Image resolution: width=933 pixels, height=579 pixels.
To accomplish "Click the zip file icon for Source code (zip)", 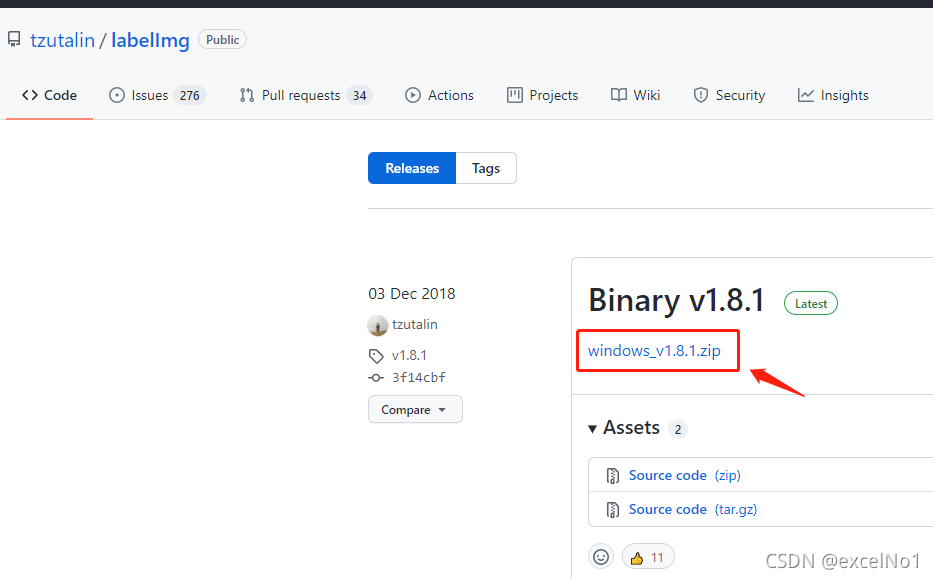I will [x=612, y=475].
